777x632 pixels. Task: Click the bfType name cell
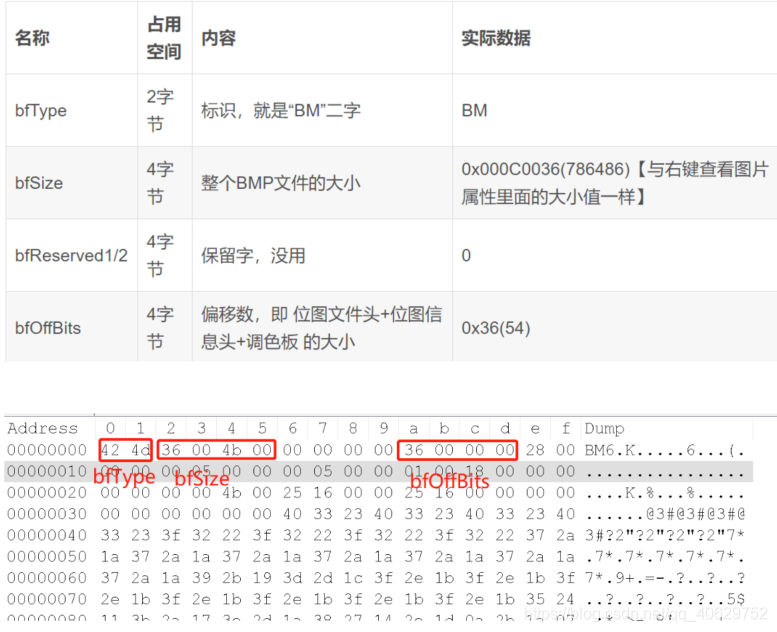click(71, 110)
